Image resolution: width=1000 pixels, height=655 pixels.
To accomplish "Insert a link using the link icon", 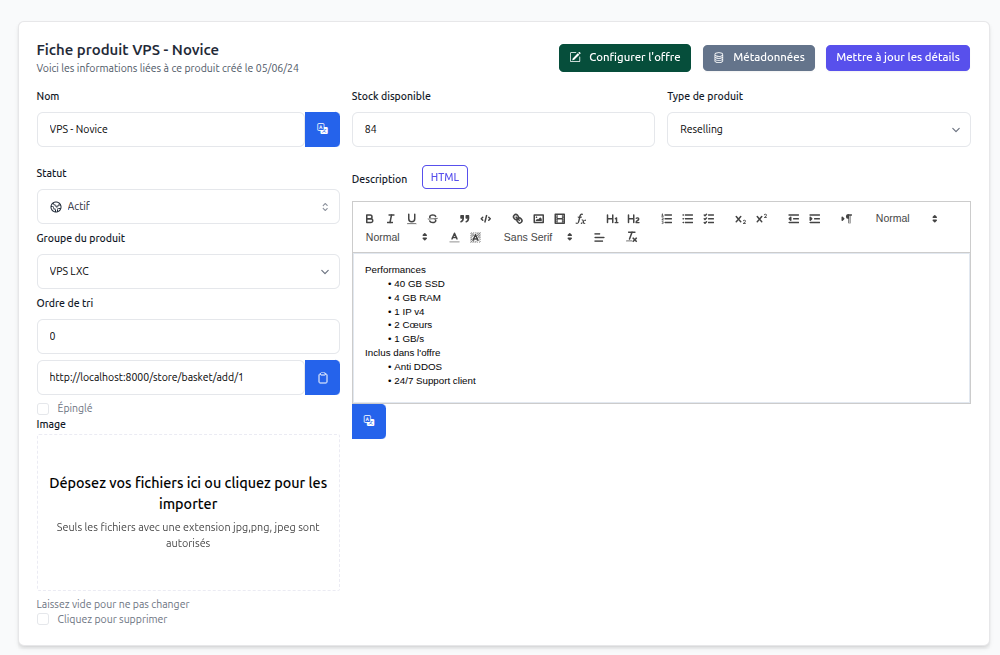I will click(517, 219).
